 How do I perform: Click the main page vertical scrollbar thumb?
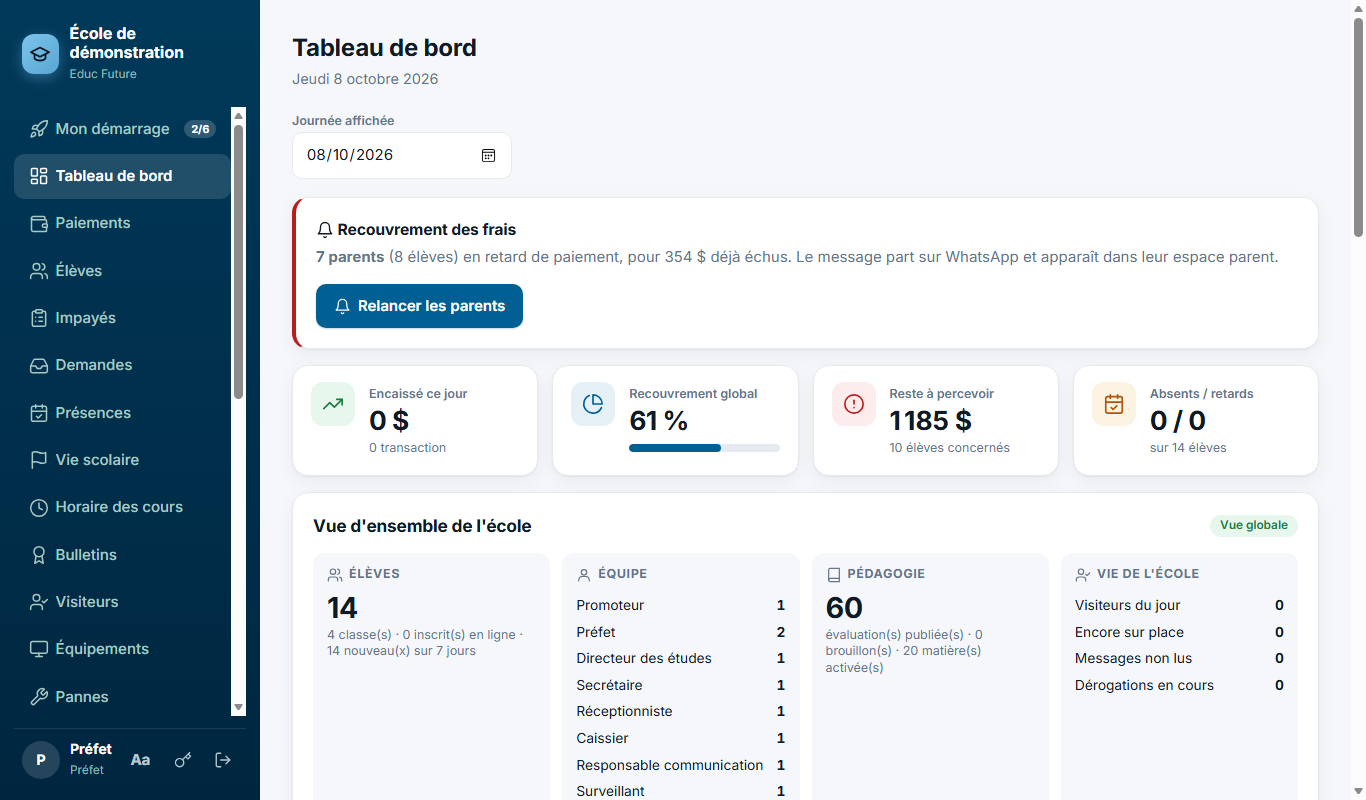[1359, 126]
